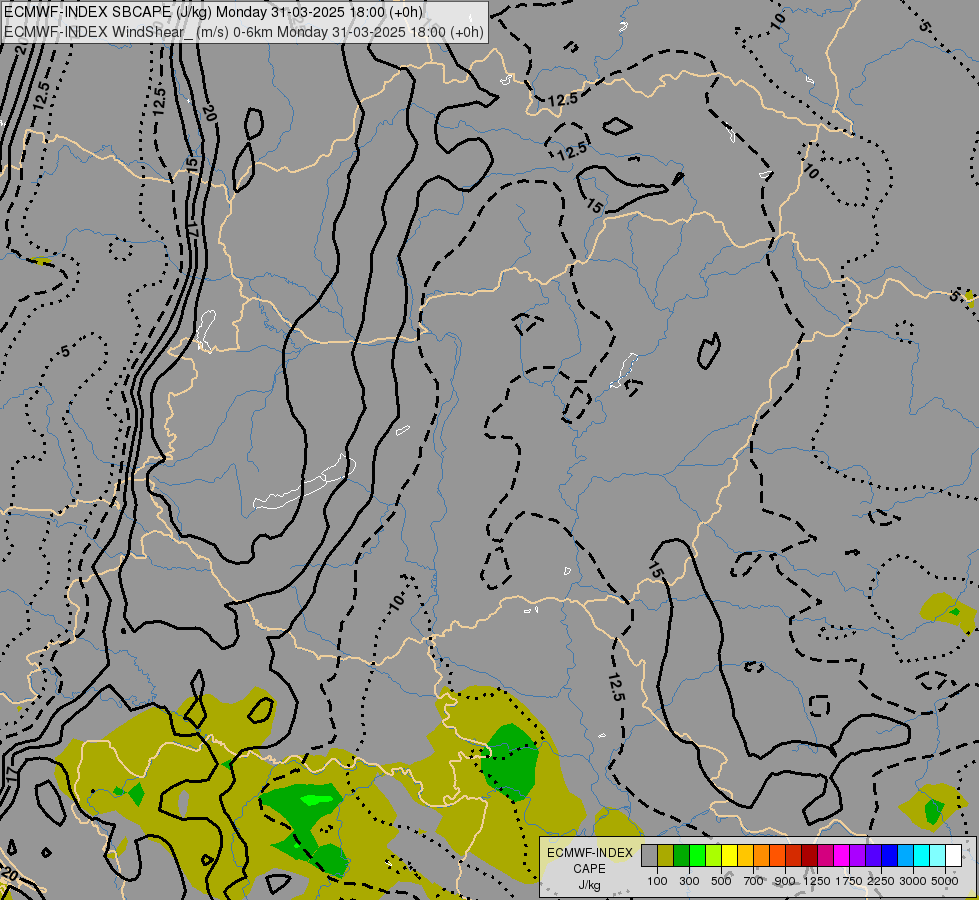Click the CAPE word in legend
The image size is (979, 900).
(x=589, y=869)
